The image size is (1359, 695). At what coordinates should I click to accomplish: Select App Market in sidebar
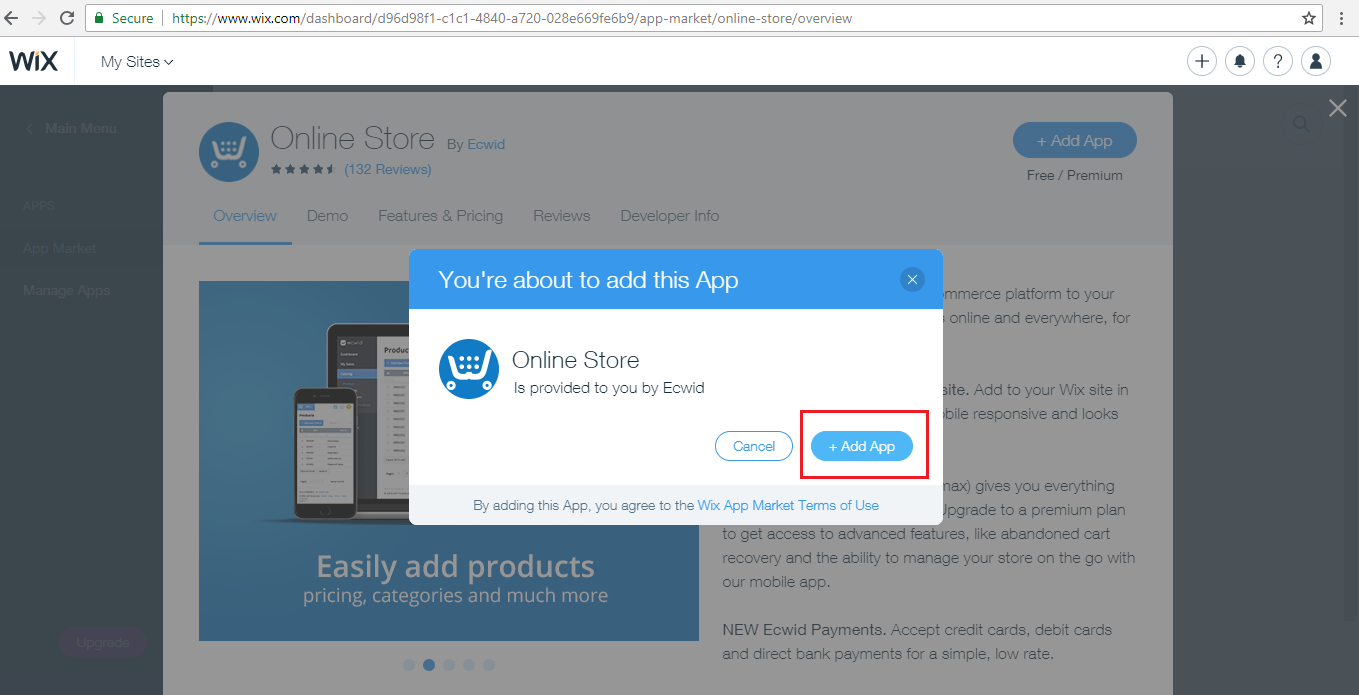[x=60, y=248]
